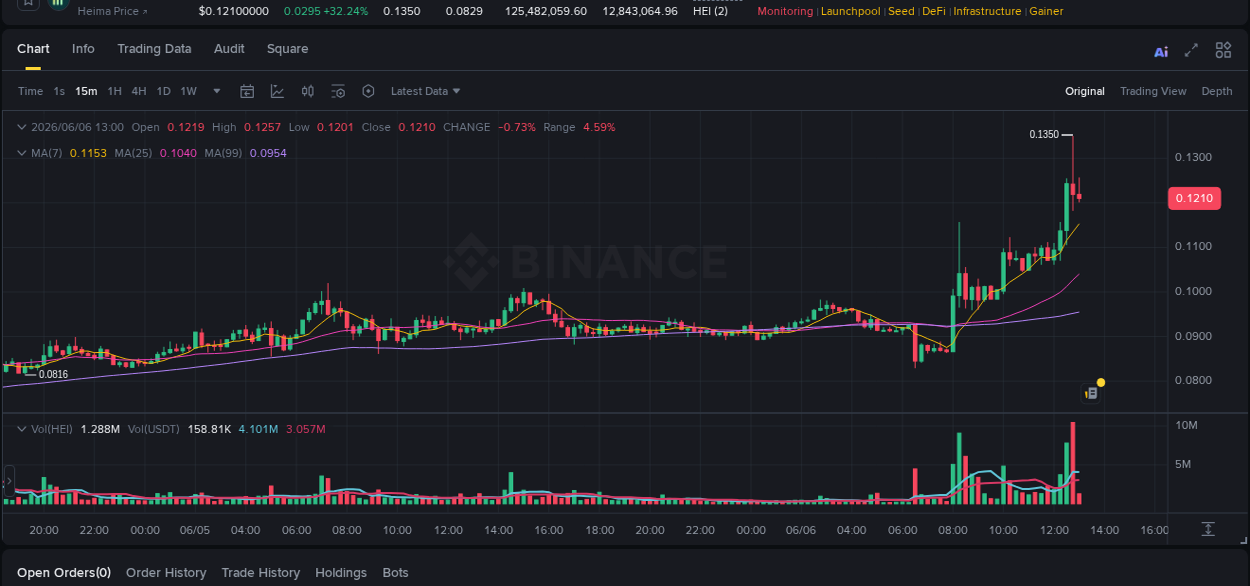This screenshot has width=1250, height=586.
Task: Add pair to favorites star
Action: pyautogui.click(x=28, y=3)
